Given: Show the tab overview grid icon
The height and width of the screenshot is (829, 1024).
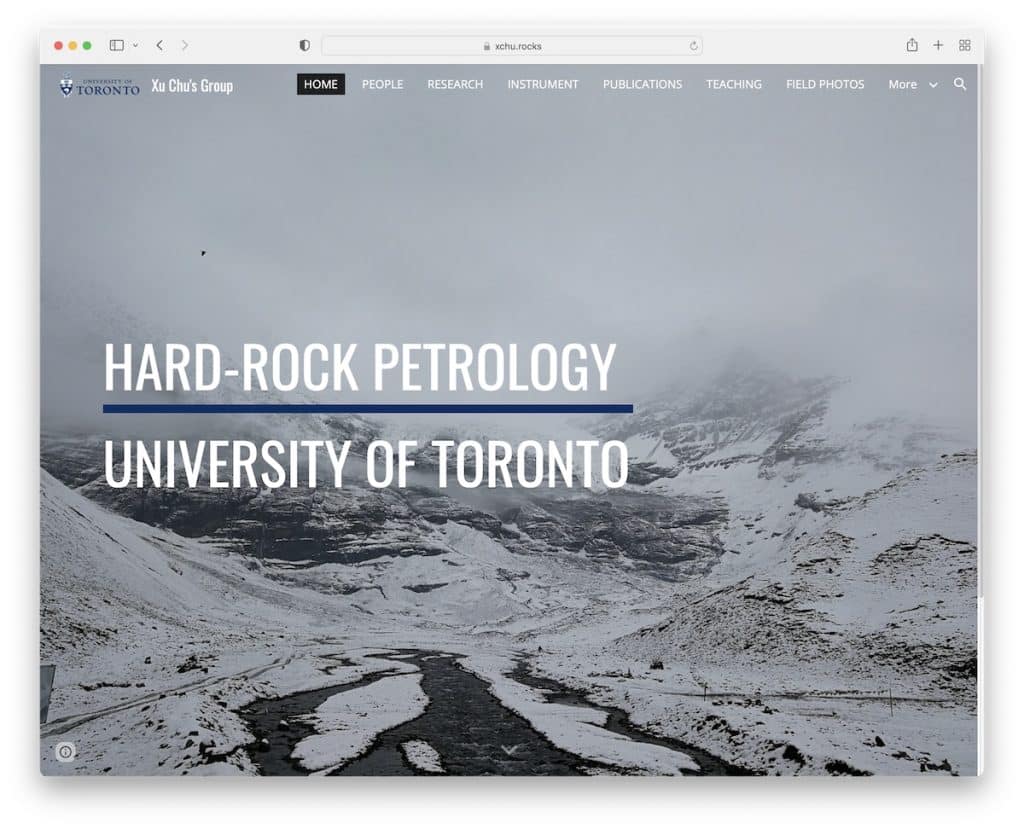Looking at the screenshot, I should coord(965,45).
